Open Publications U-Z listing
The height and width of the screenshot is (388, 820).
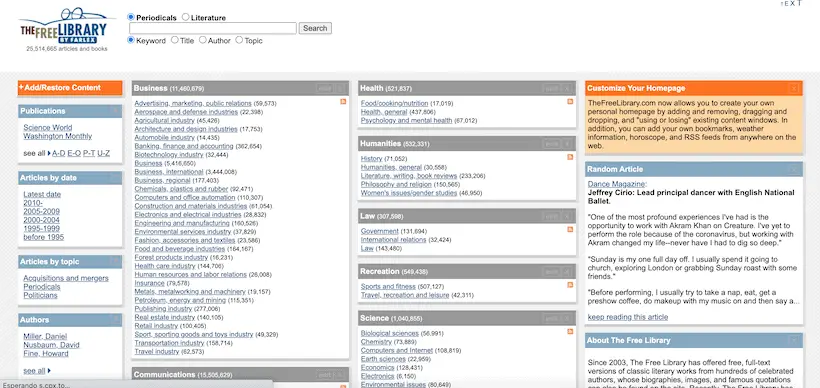104,153
